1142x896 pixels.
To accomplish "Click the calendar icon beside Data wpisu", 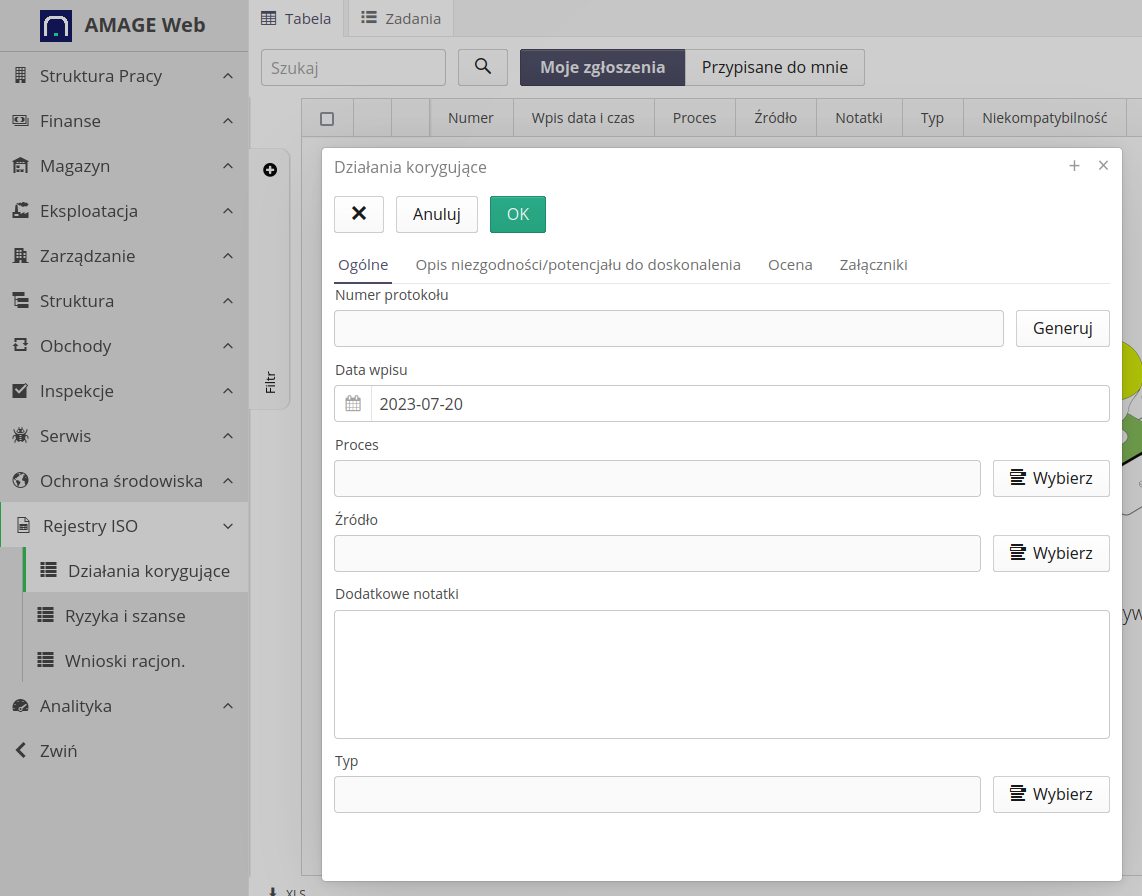I will [x=353, y=404].
